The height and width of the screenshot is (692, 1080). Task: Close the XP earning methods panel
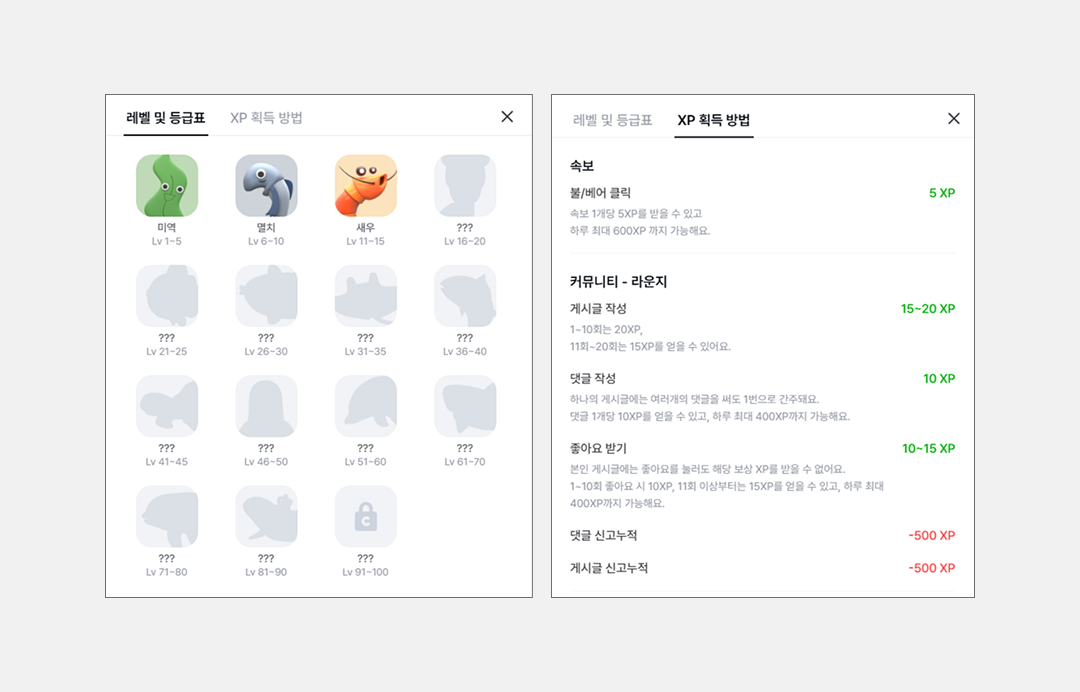(954, 118)
